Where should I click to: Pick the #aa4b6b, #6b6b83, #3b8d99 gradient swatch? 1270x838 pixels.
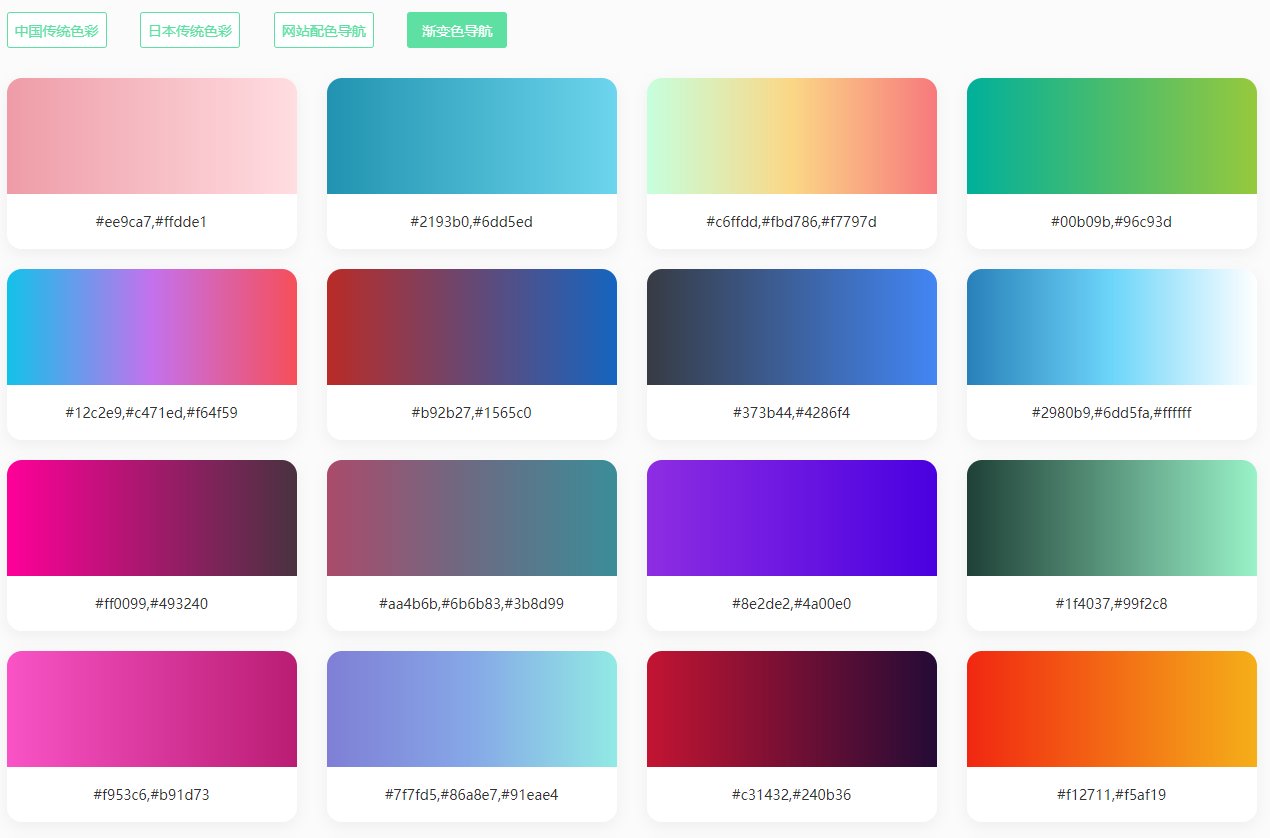tap(472, 518)
